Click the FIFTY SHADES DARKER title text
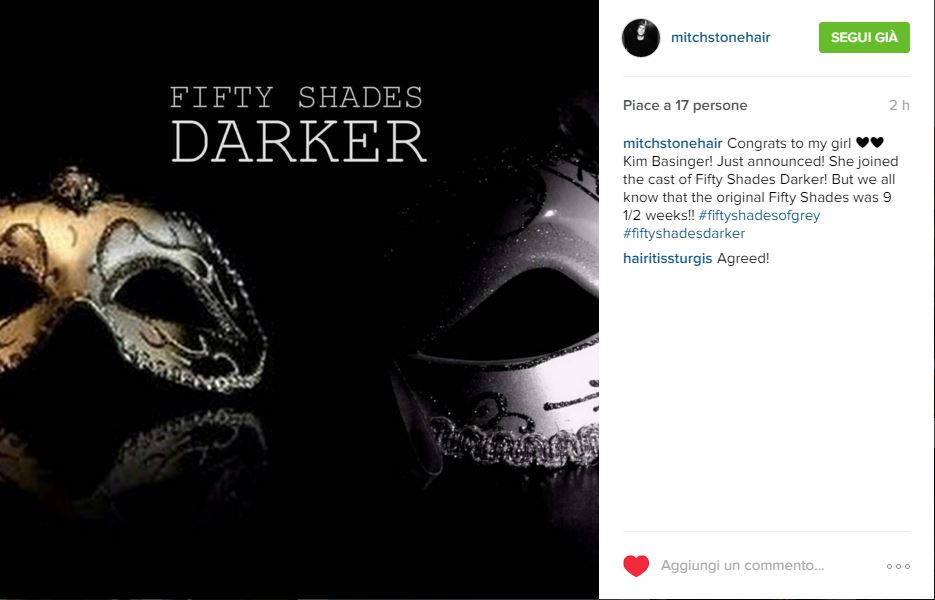The width and height of the screenshot is (935, 600). click(298, 124)
